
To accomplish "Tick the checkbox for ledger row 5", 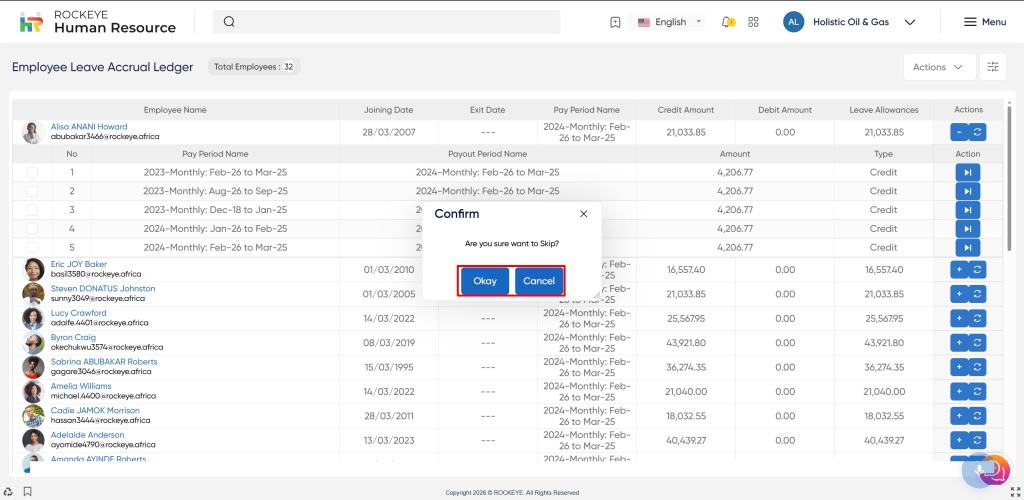I will coord(32,247).
